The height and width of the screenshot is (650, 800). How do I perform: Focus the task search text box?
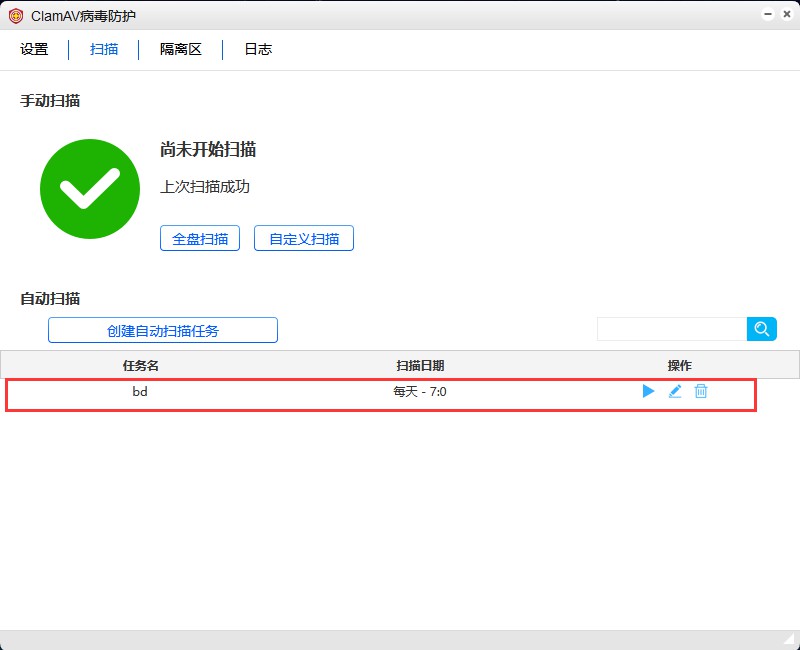[x=672, y=329]
